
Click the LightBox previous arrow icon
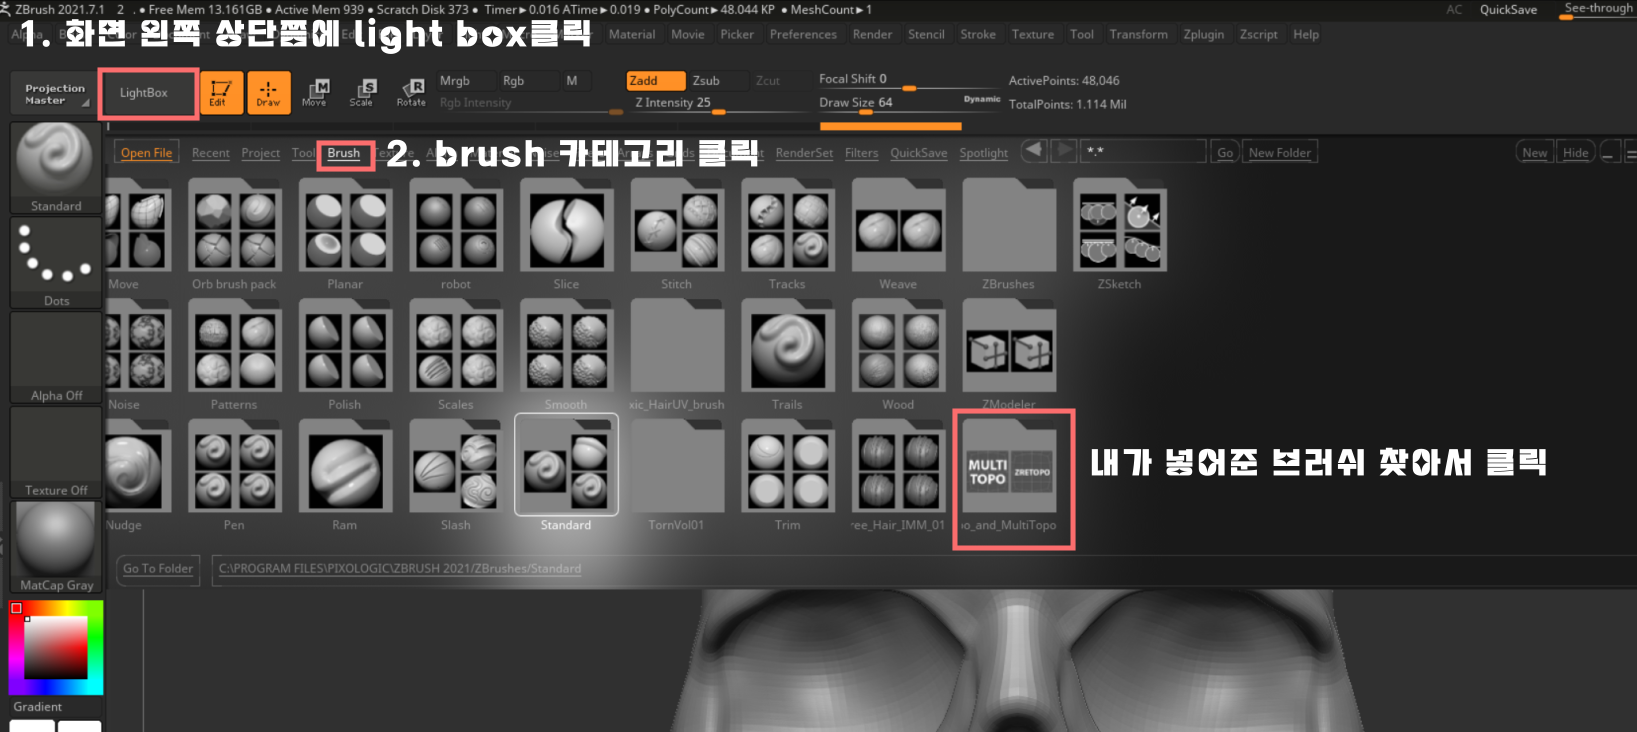tap(1034, 151)
